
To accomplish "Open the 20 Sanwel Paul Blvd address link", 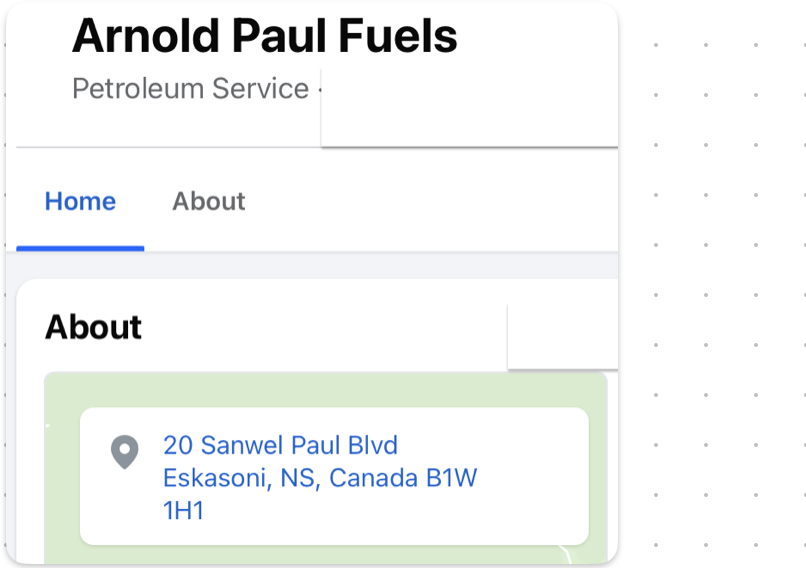I will coord(280,445).
